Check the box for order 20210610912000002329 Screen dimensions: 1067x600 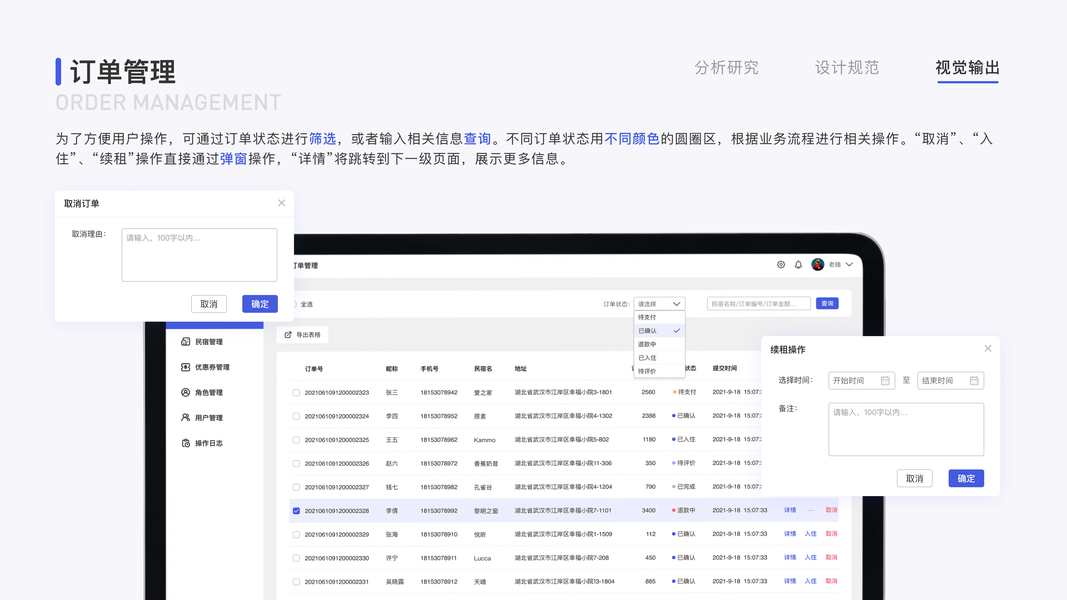coord(296,535)
